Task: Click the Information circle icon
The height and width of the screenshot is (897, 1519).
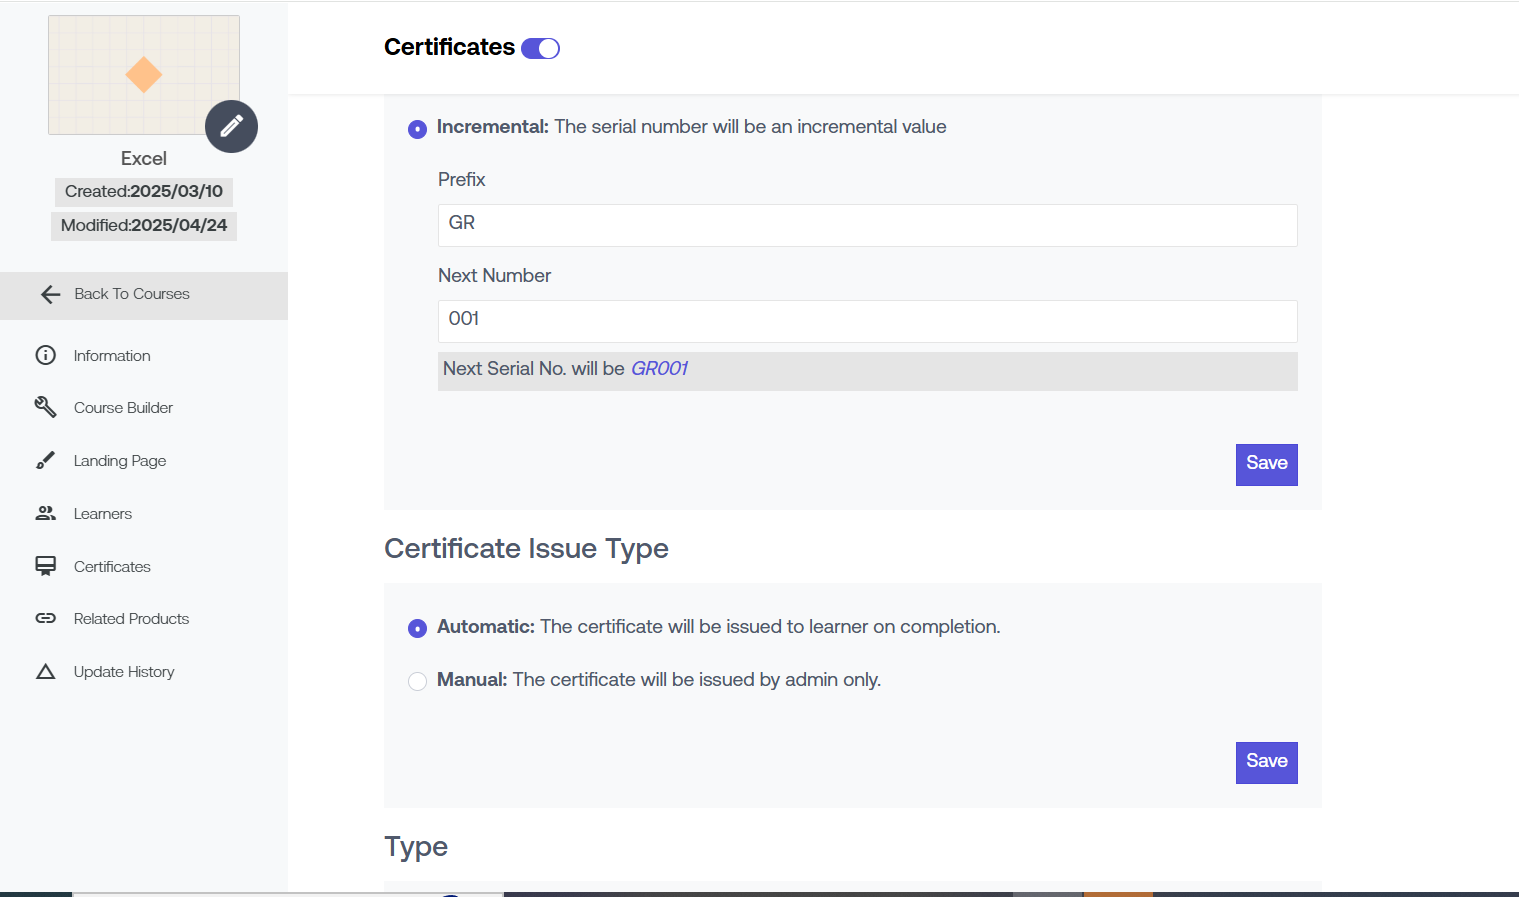Action: coord(46,355)
